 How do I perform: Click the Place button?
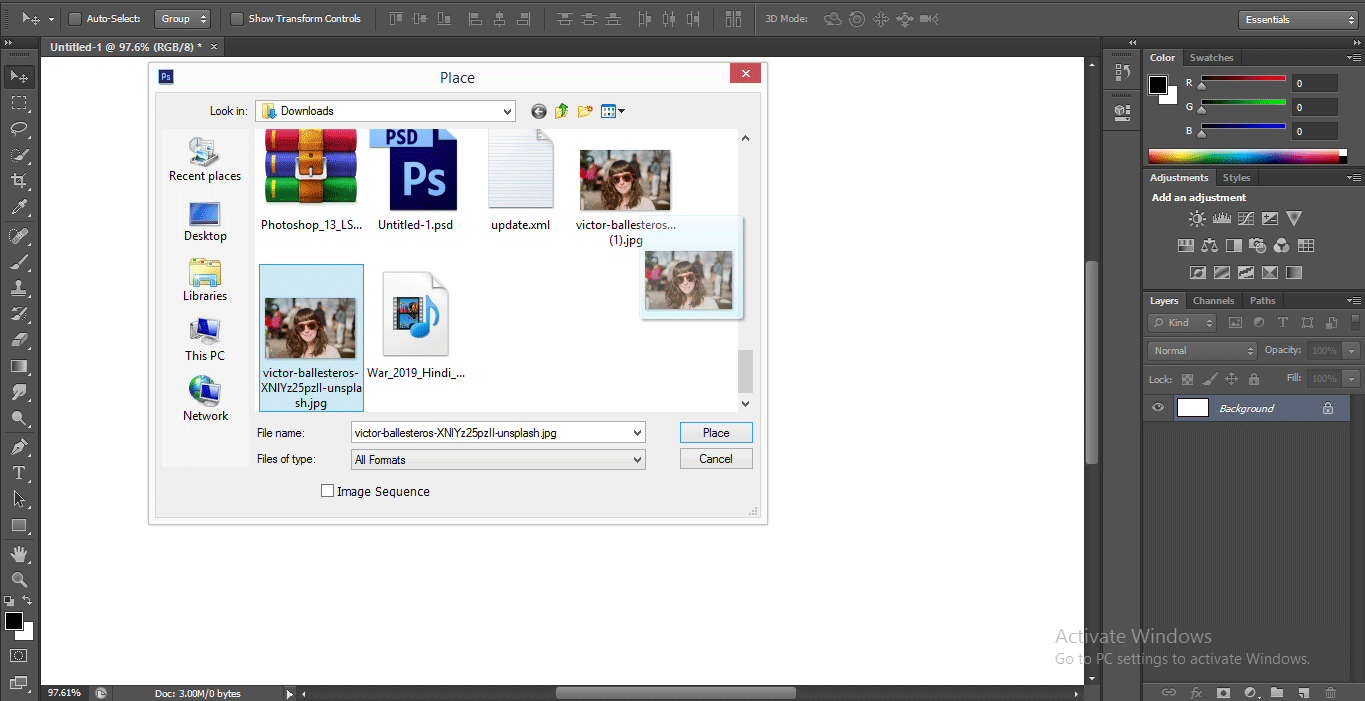pos(716,433)
